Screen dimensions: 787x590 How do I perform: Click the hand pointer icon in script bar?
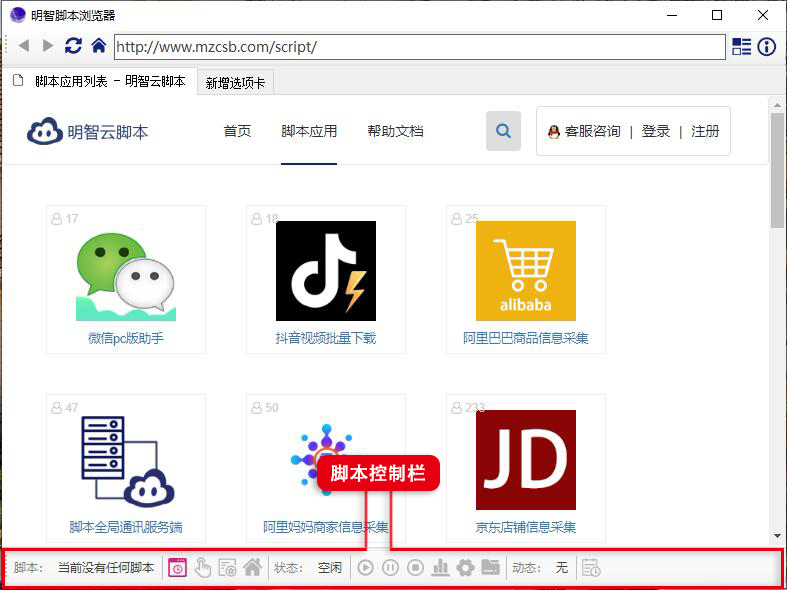click(x=203, y=568)
